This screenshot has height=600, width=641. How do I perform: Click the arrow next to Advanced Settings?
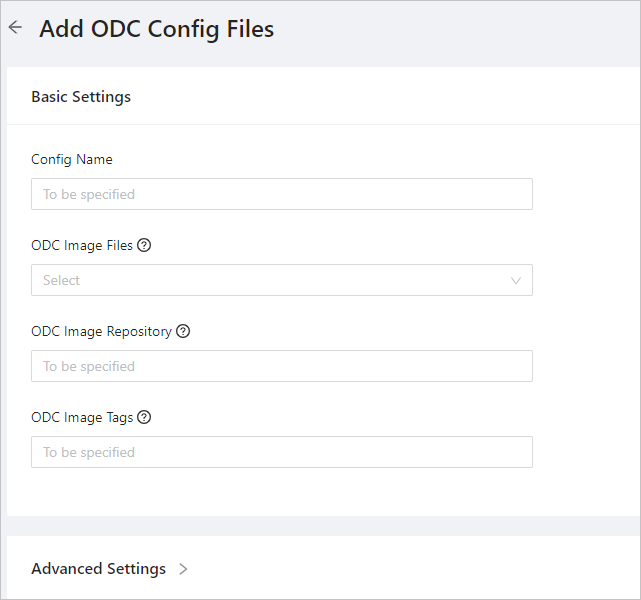(x=183, y=569)
